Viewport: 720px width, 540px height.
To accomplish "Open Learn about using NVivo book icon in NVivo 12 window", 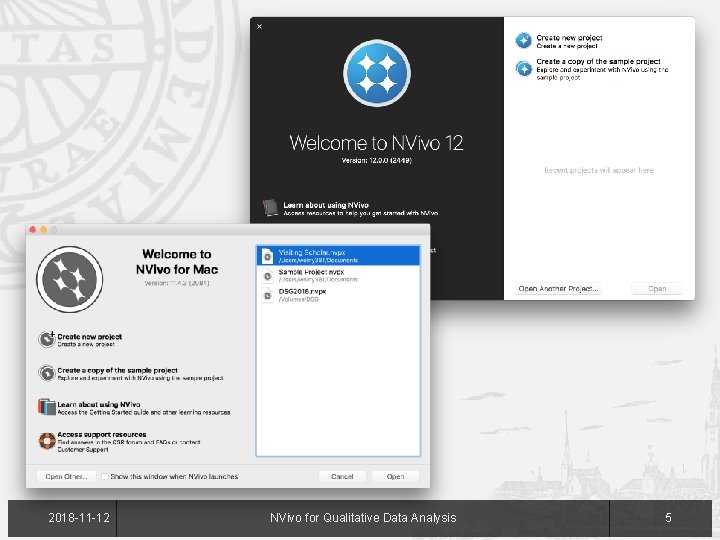I will [x=270, y=208].
